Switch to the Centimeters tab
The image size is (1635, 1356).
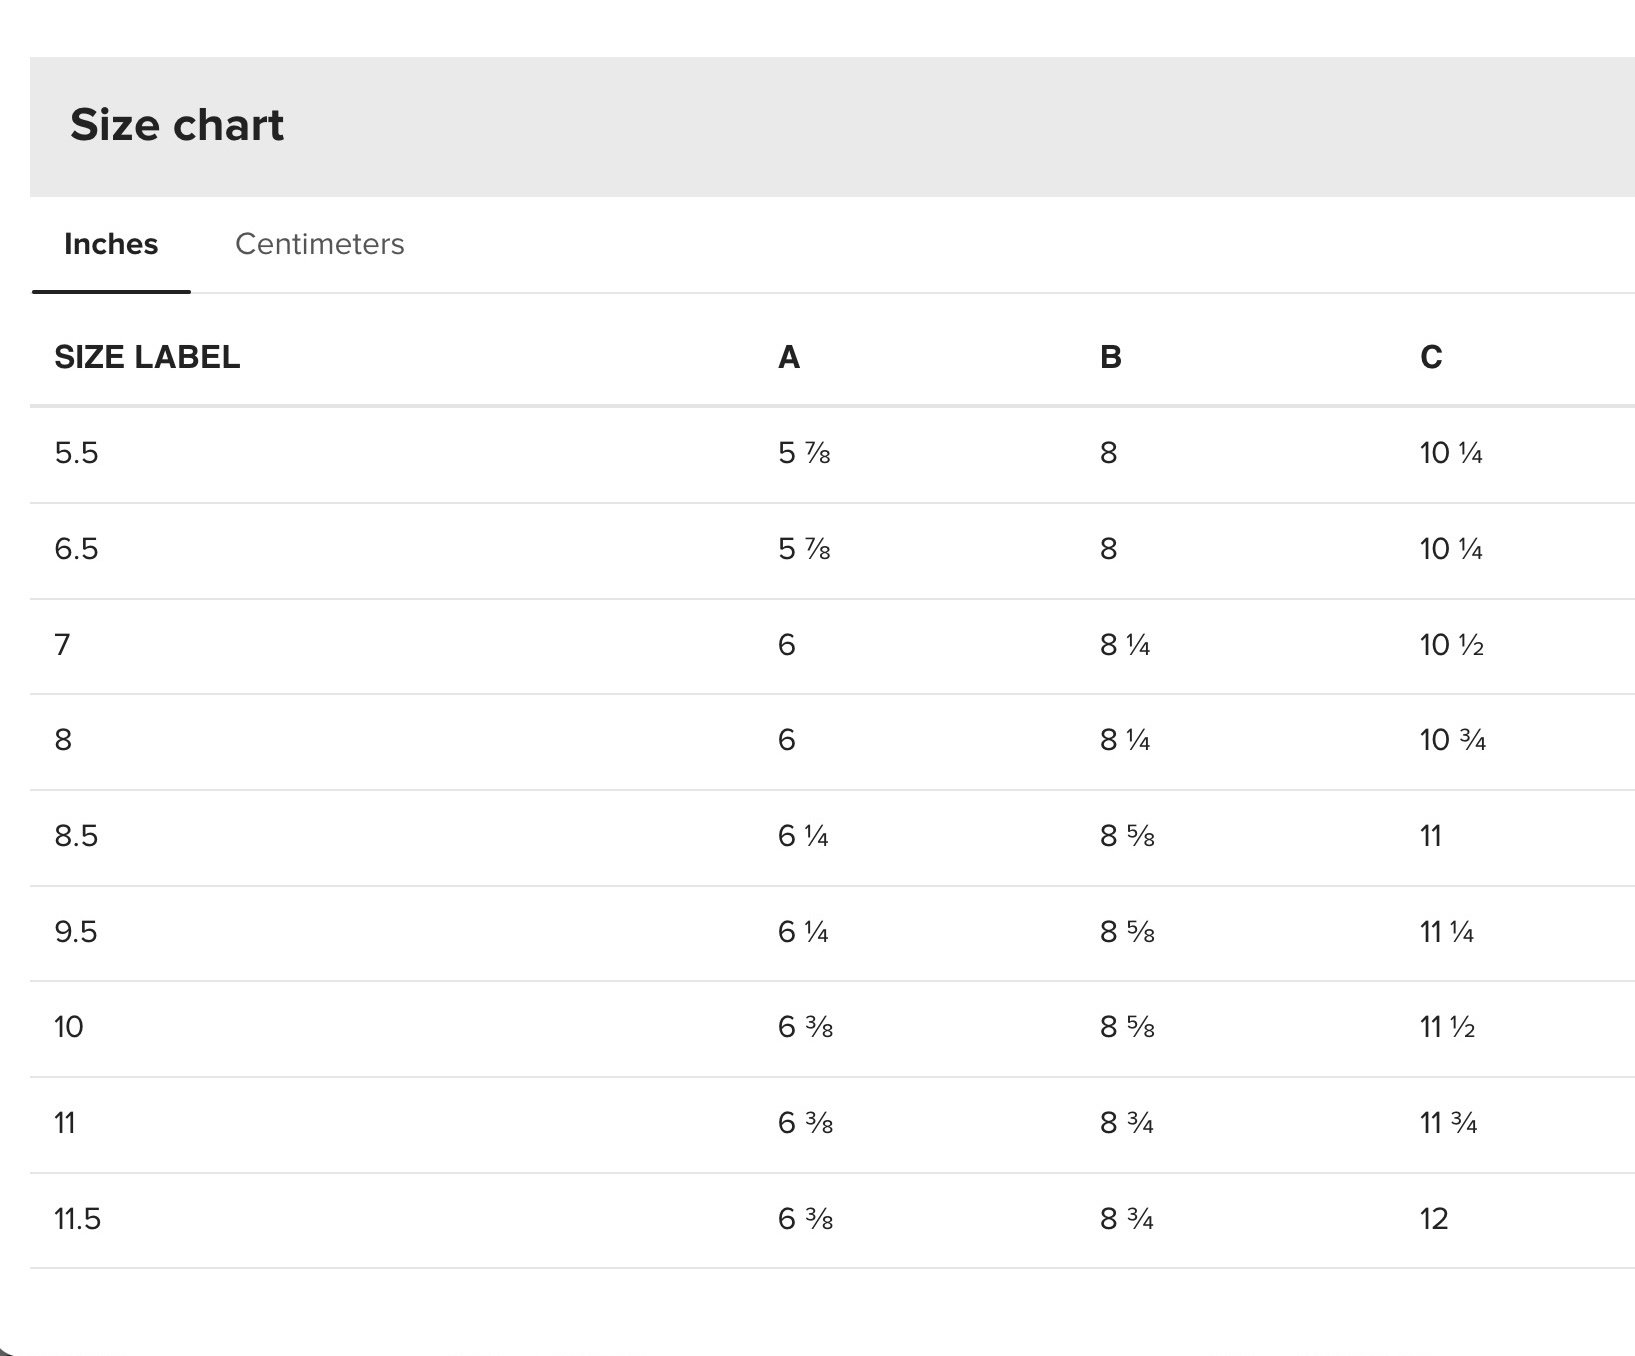tap(319, 244)
